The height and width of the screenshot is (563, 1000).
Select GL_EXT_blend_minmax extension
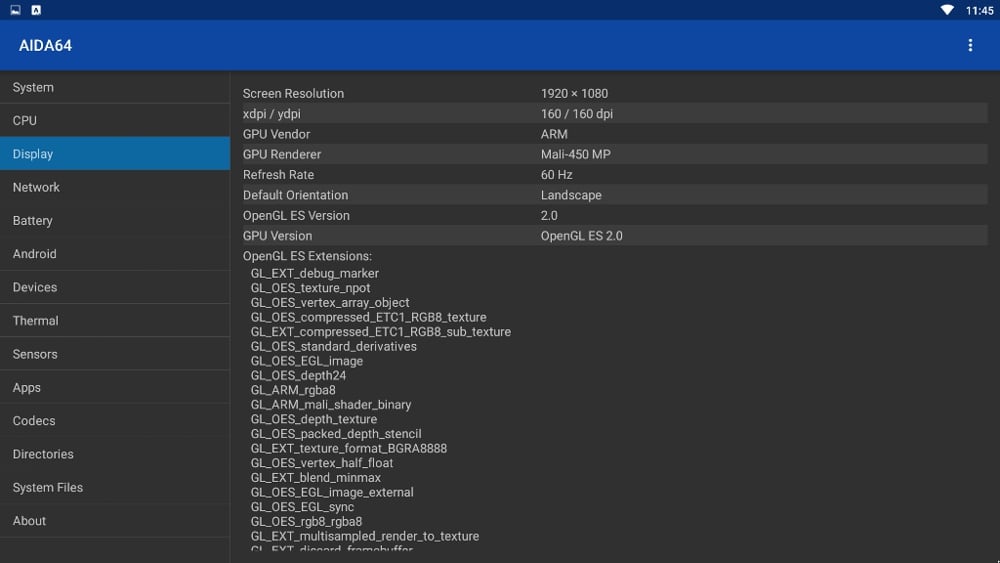point(316,478)
